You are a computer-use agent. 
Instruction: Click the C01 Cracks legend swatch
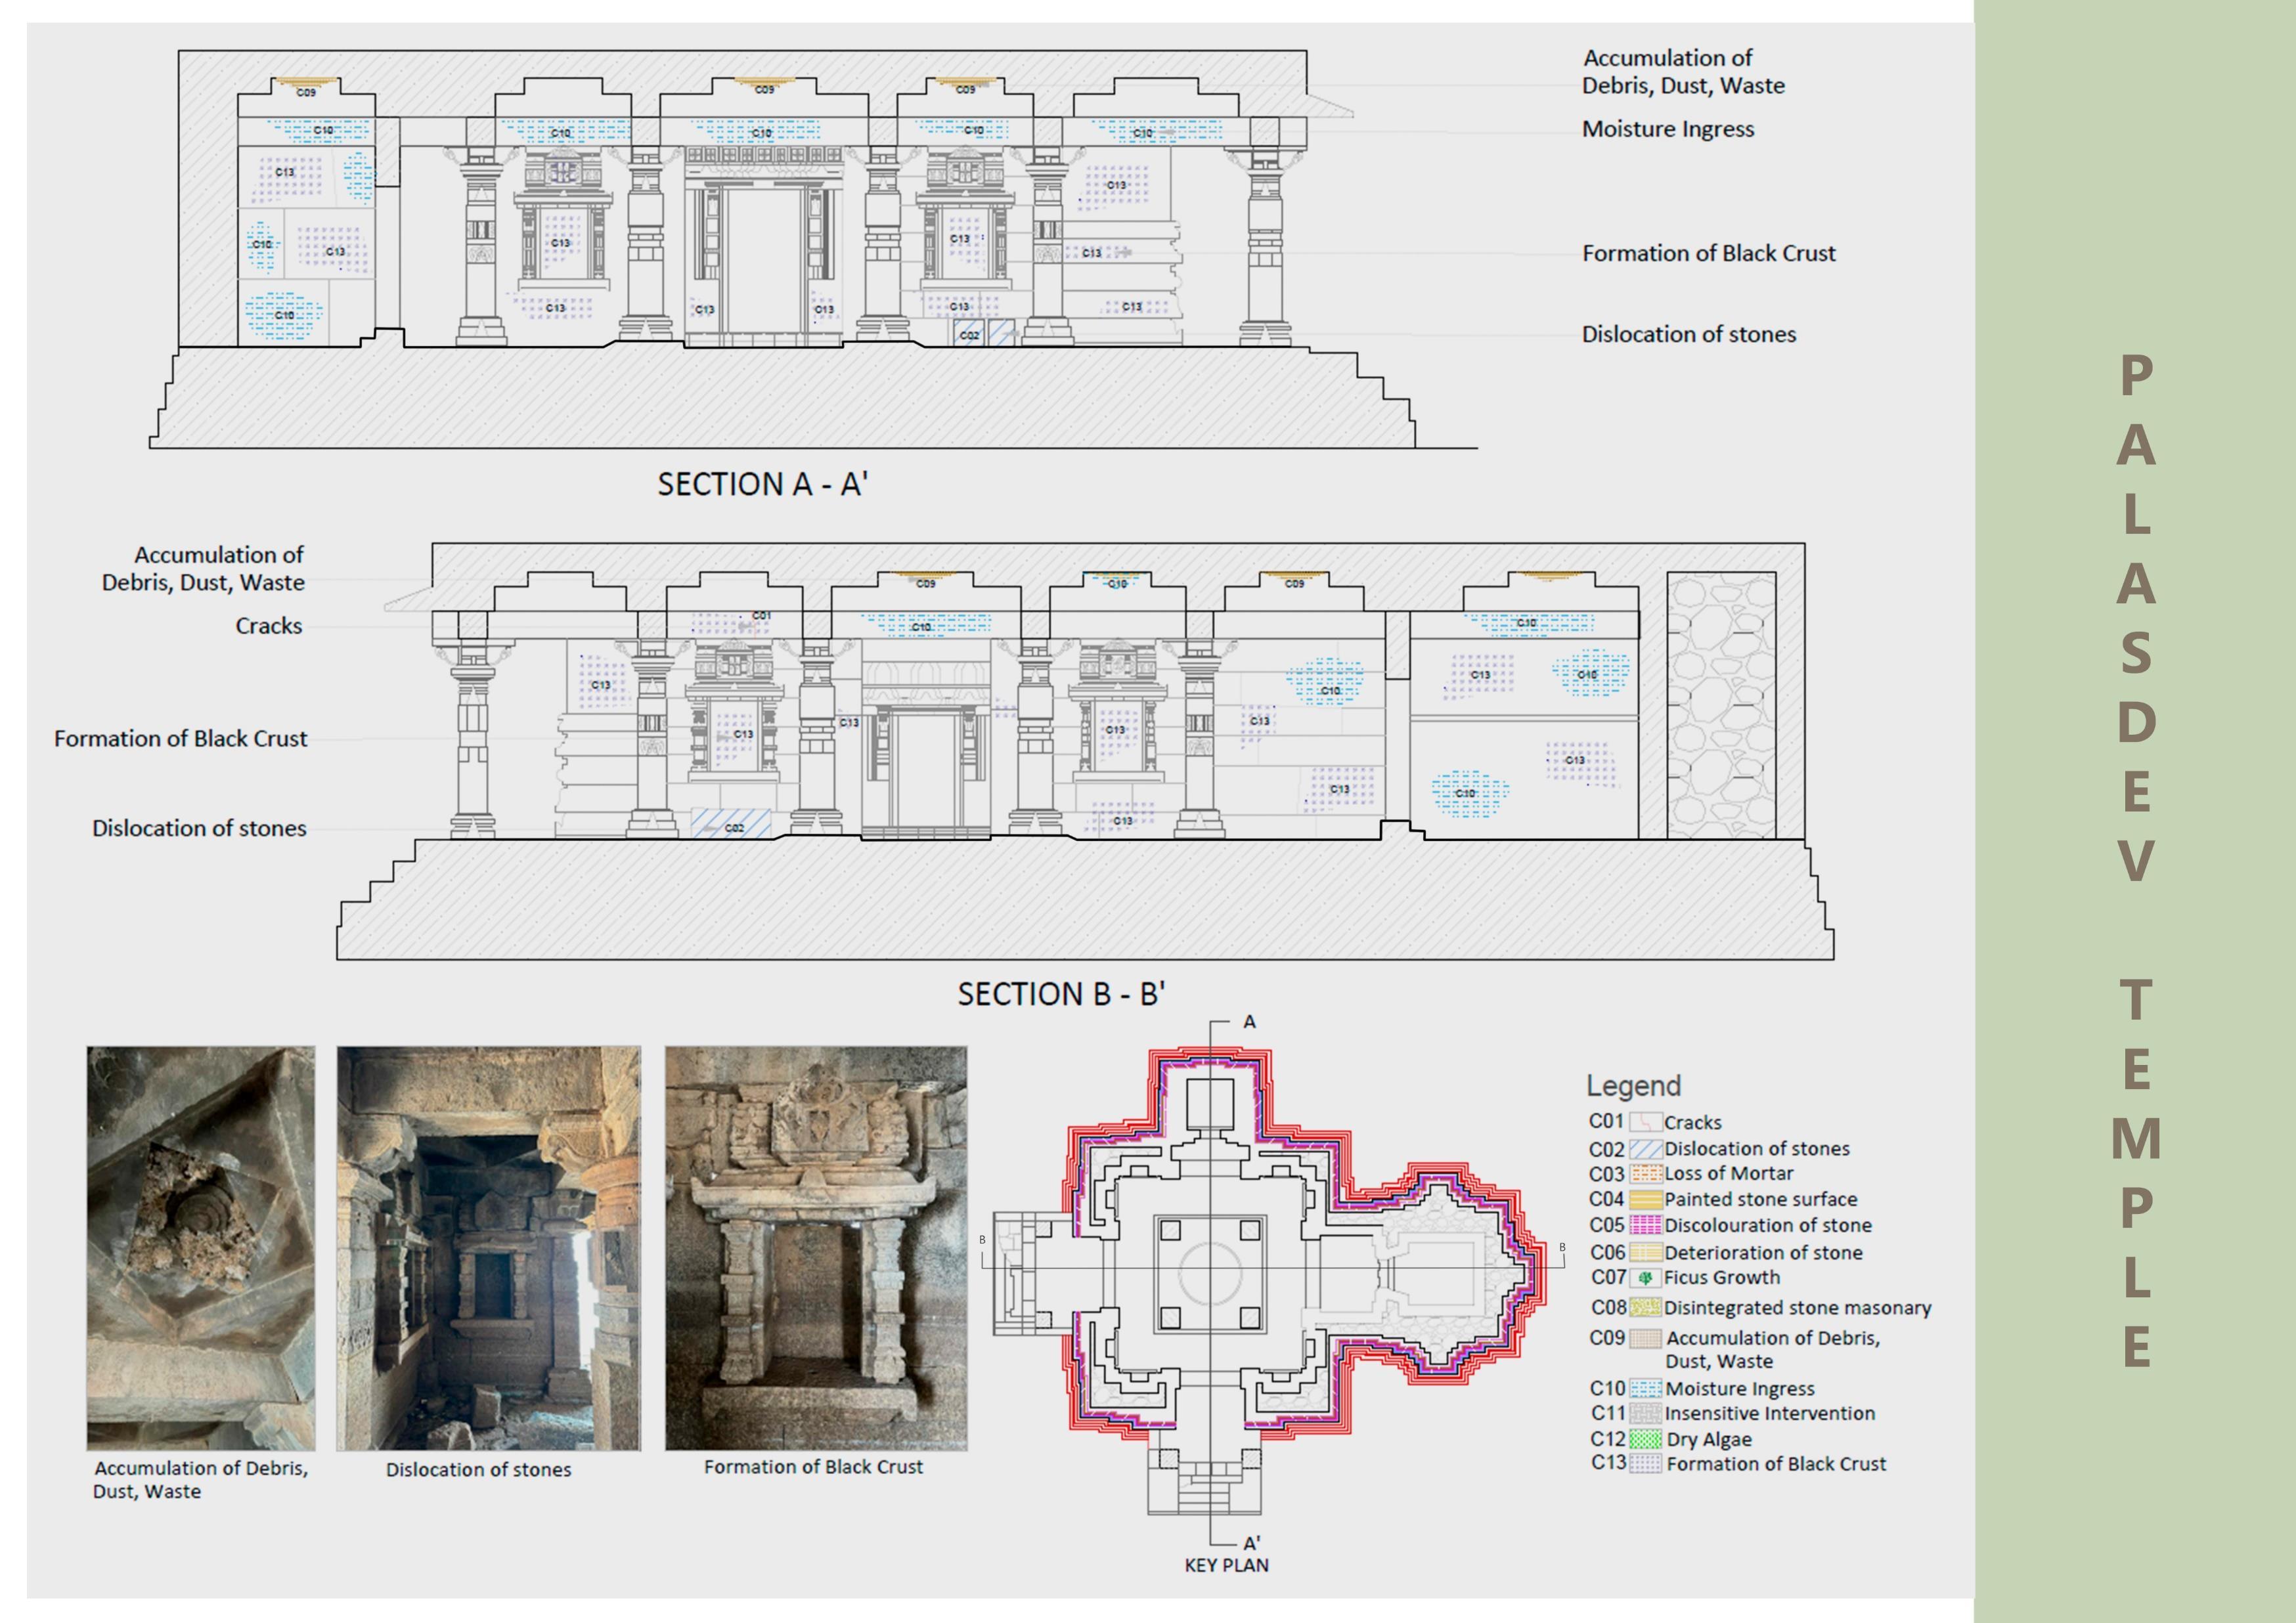coord(1646,1122)
